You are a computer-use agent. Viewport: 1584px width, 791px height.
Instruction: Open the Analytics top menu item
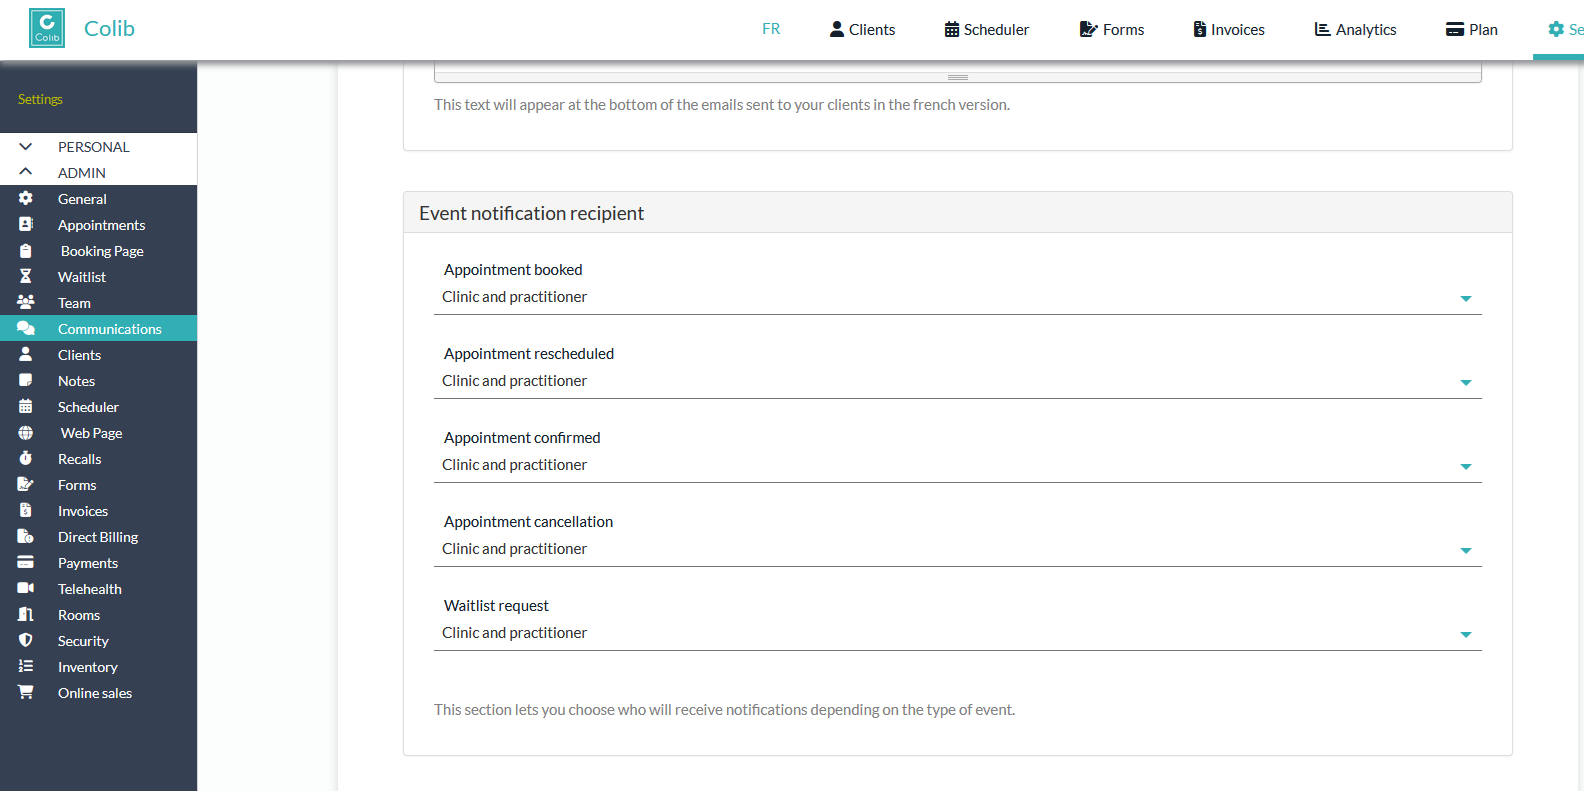pyautogui.click(x=1355, y=29)
